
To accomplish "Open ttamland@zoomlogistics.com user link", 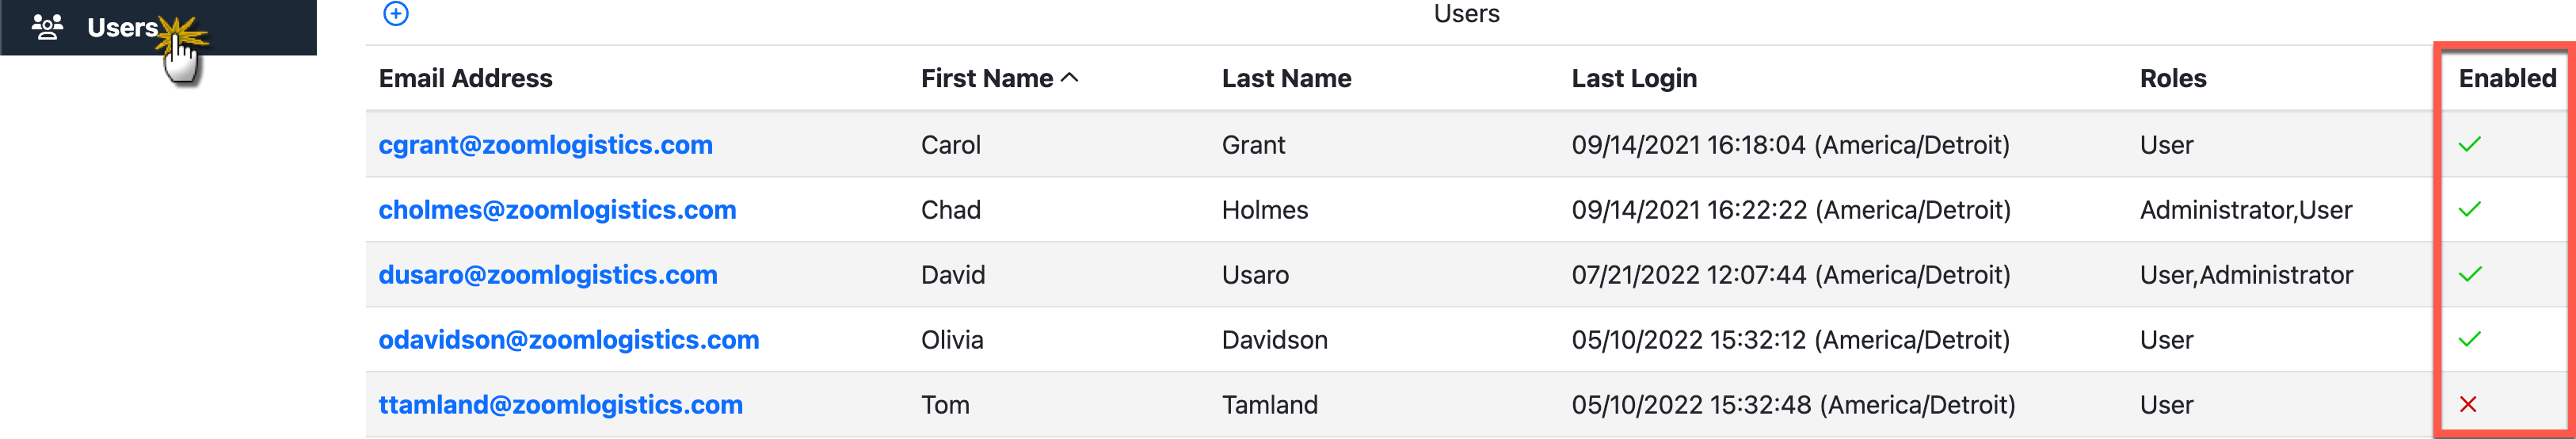I will click(560, 405).
